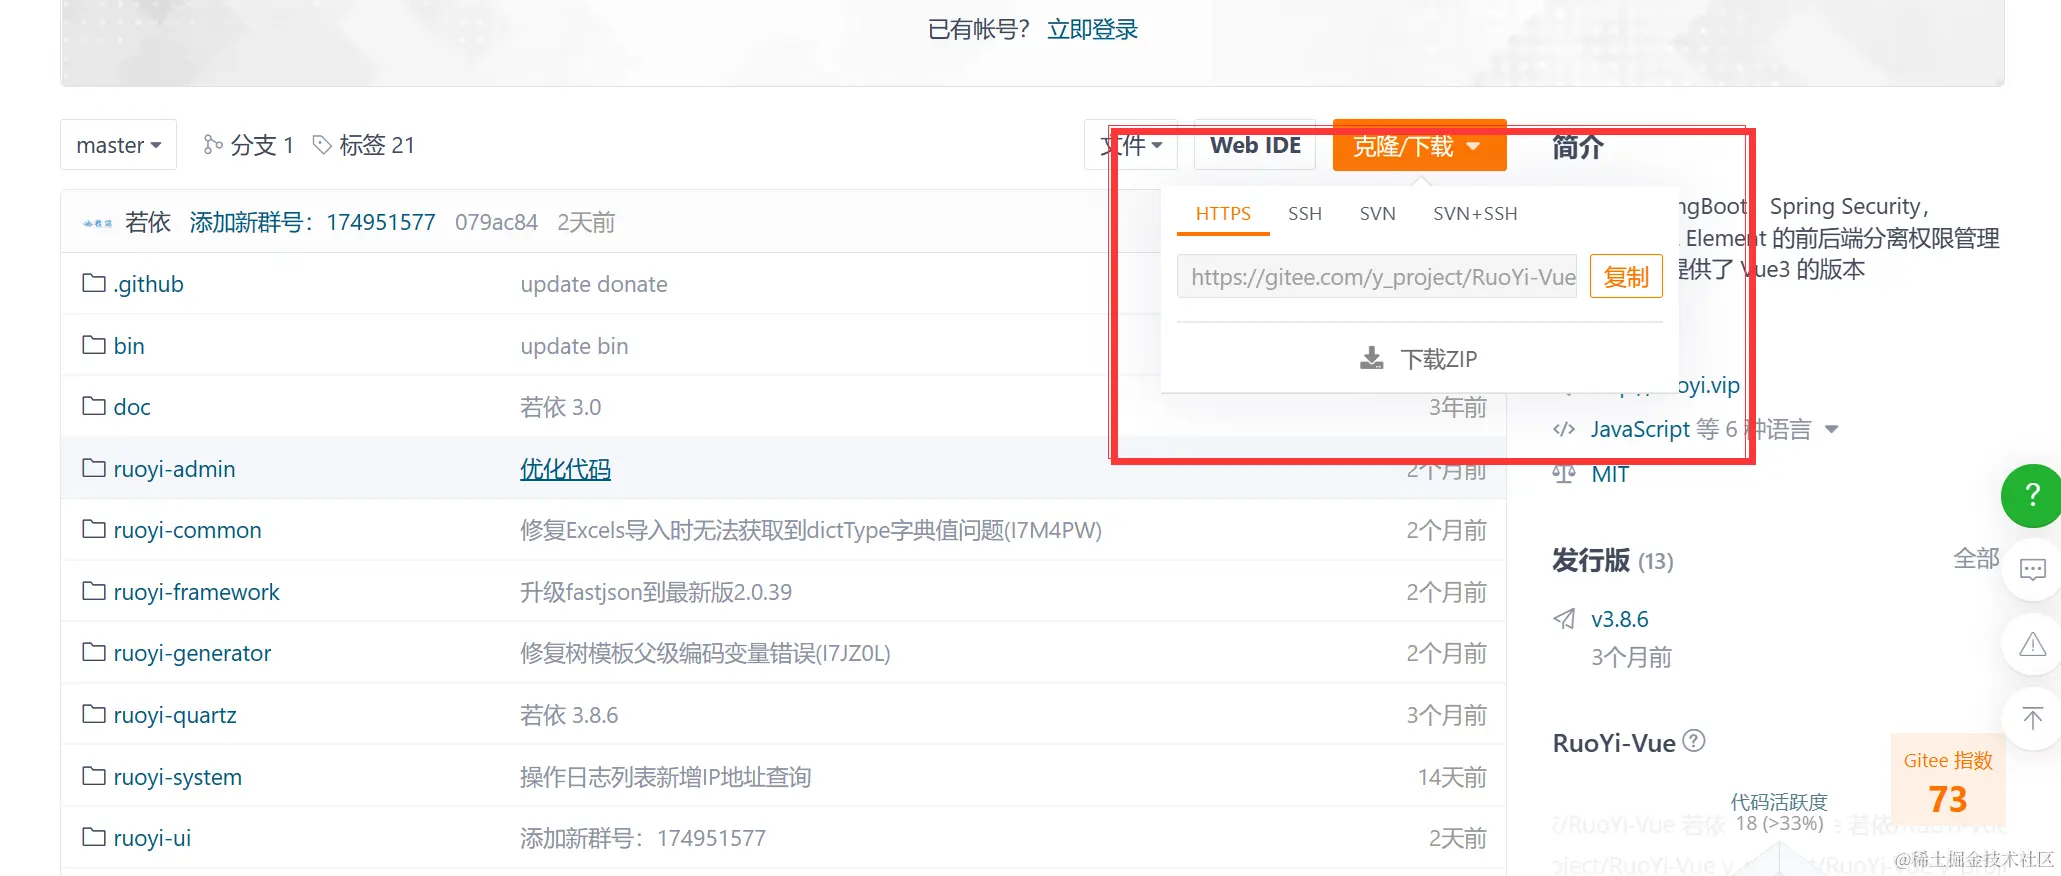This screenshot has height=876, width=2061.
Task: Click the code icon beside JavaScript
Action: point(1564,429)
